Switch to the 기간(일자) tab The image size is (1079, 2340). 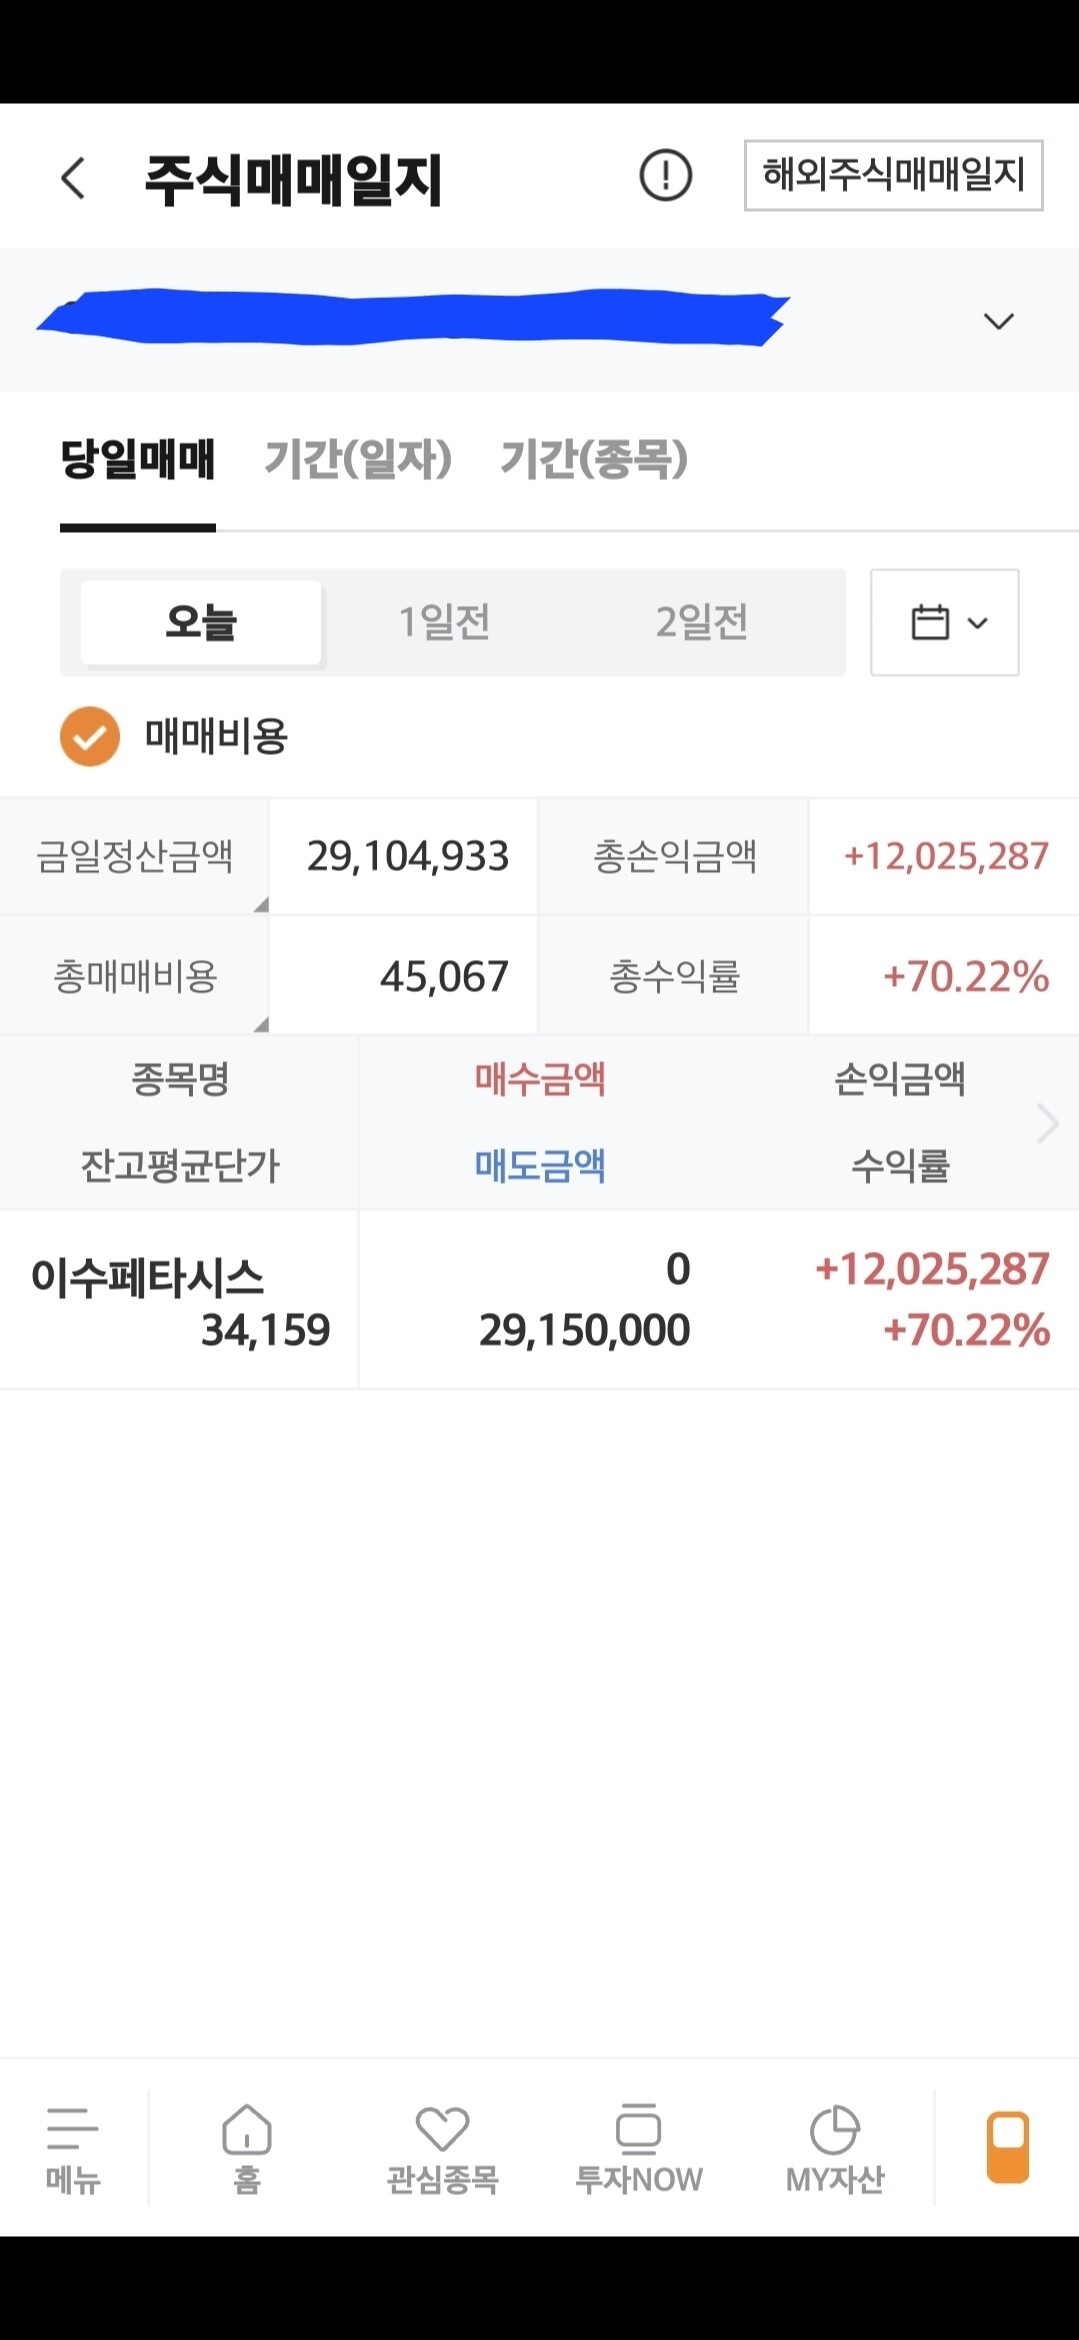[358, 458]
